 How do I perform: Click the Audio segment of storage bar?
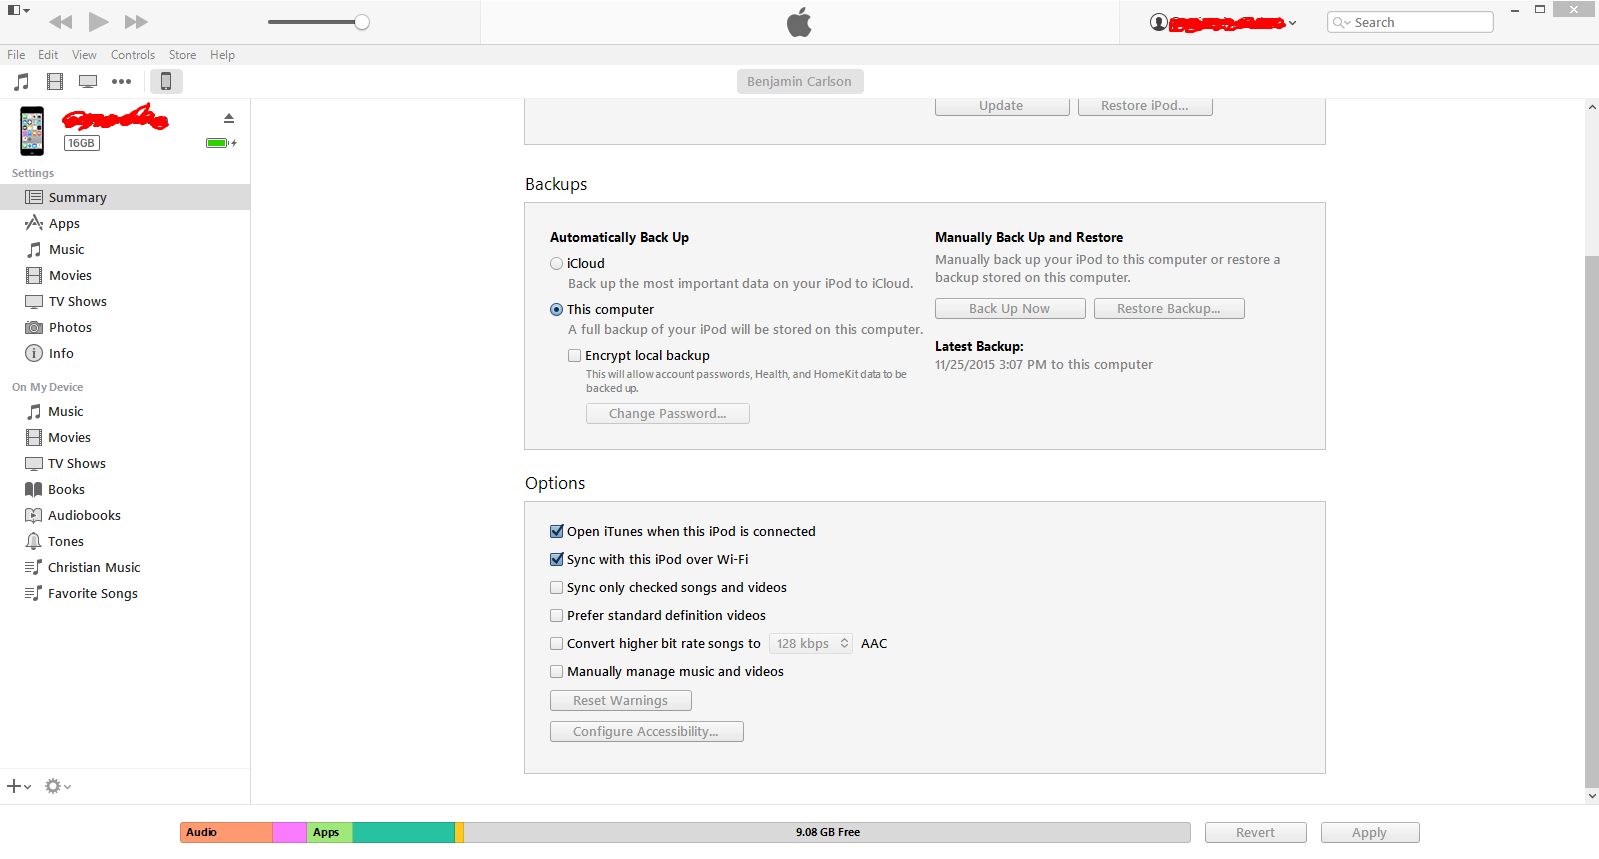click(x=226, y=833)
